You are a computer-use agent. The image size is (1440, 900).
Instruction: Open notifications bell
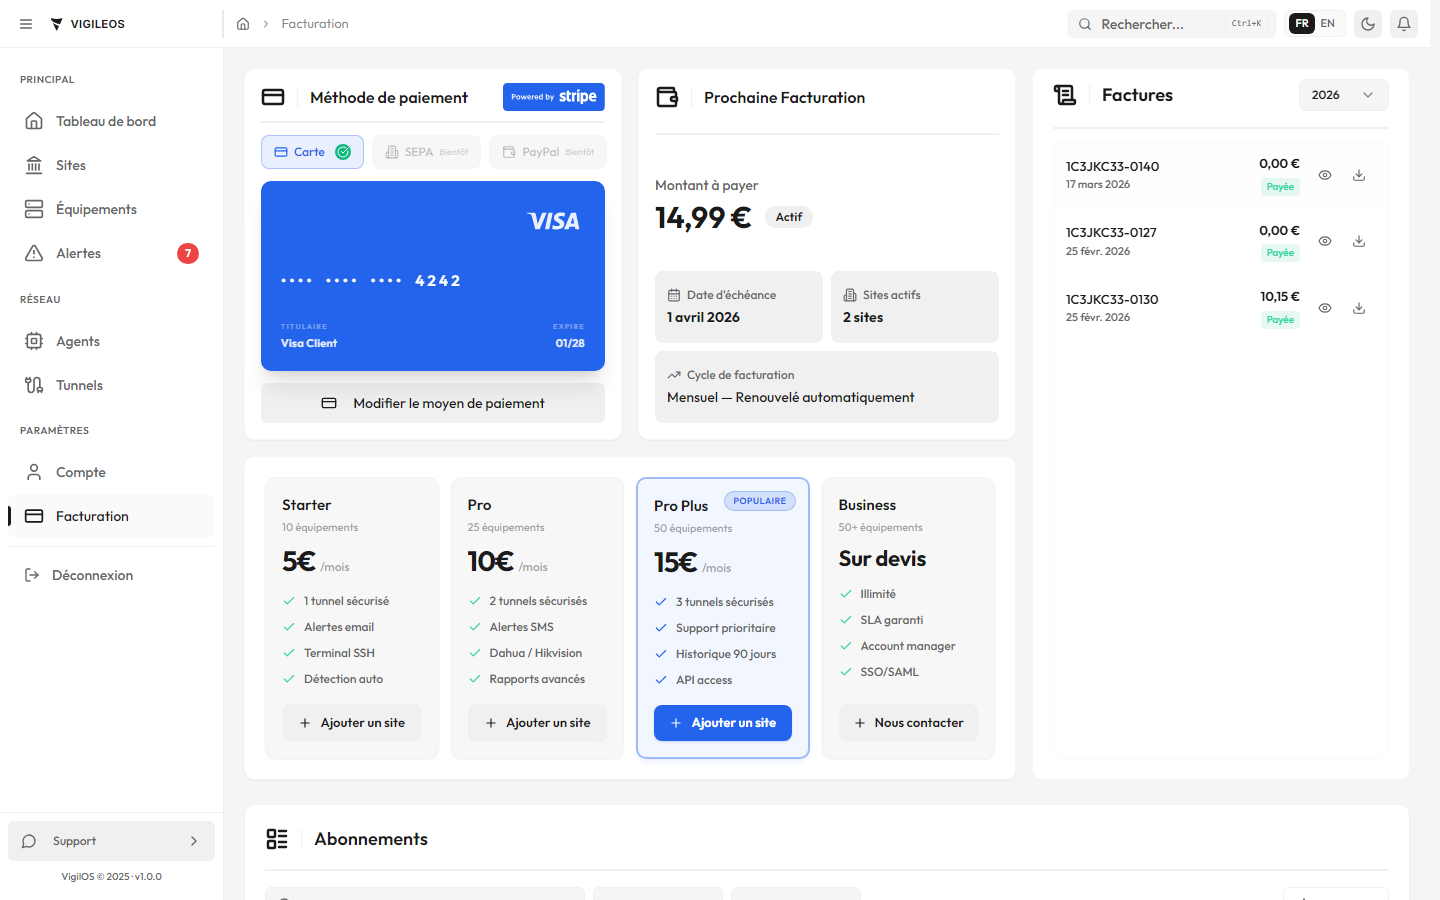coord(1404,24)
